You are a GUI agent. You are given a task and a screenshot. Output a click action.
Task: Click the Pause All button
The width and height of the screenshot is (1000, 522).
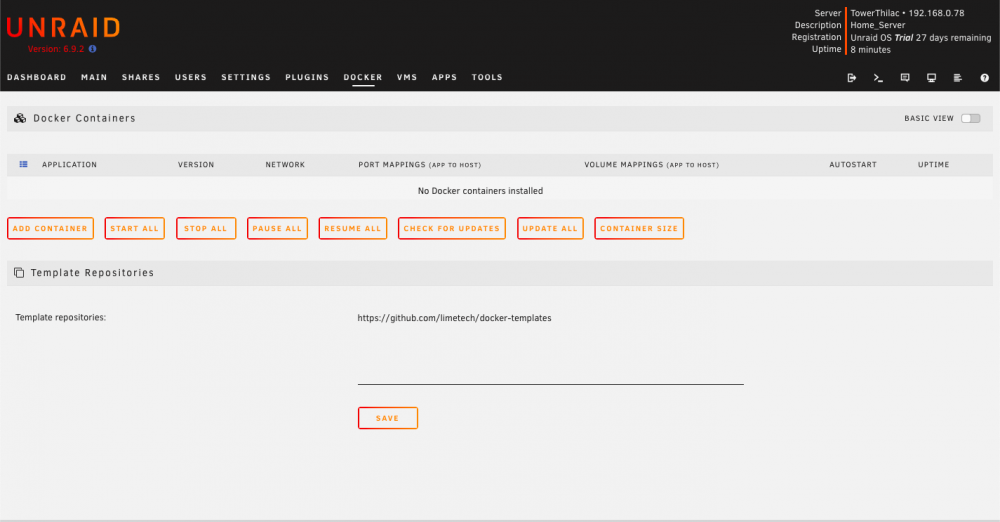(277, 228)
